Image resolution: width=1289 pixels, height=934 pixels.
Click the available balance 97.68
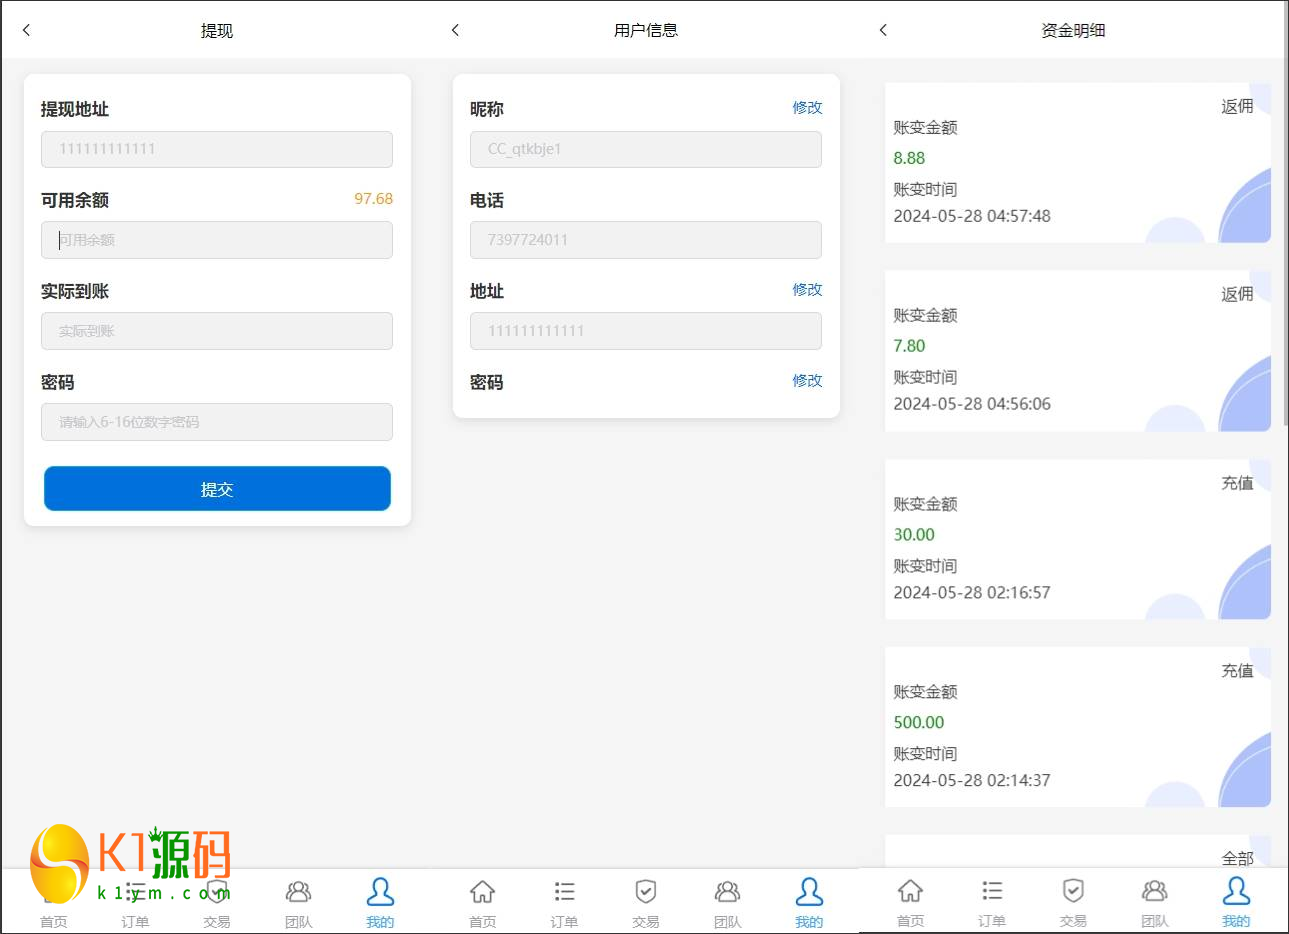pyautogui.click(x=373, y=199)
